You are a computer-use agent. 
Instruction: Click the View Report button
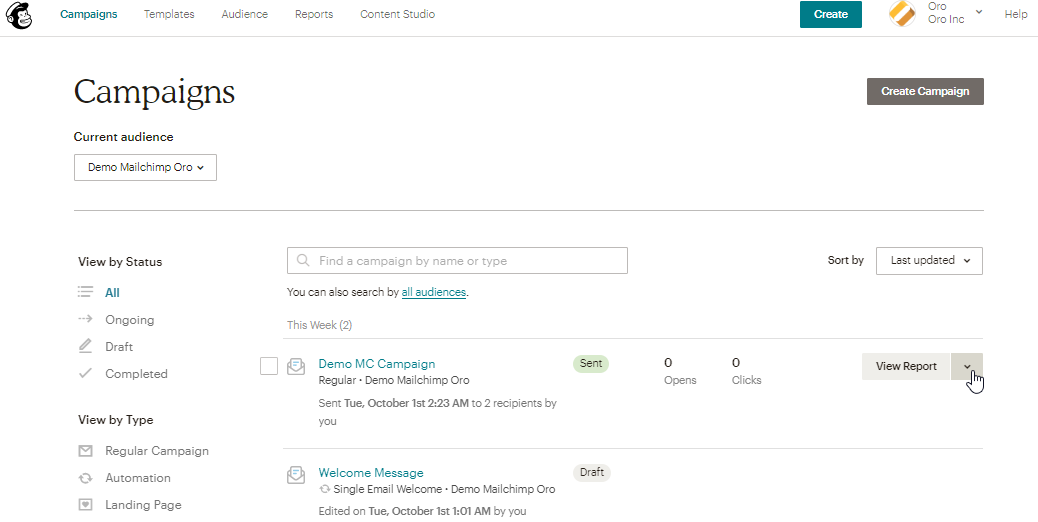[x=906, y=367]
